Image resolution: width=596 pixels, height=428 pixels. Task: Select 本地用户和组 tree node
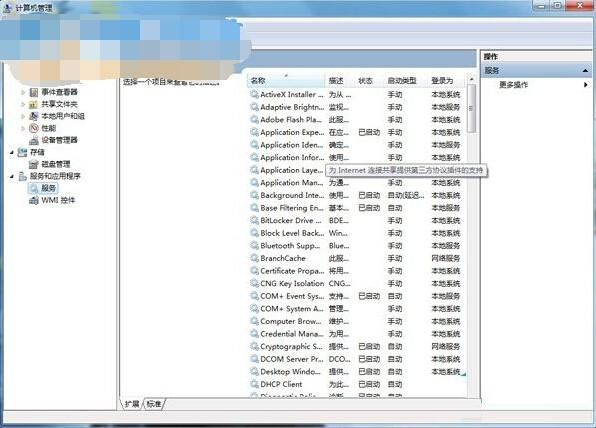[x=63, y=116]
